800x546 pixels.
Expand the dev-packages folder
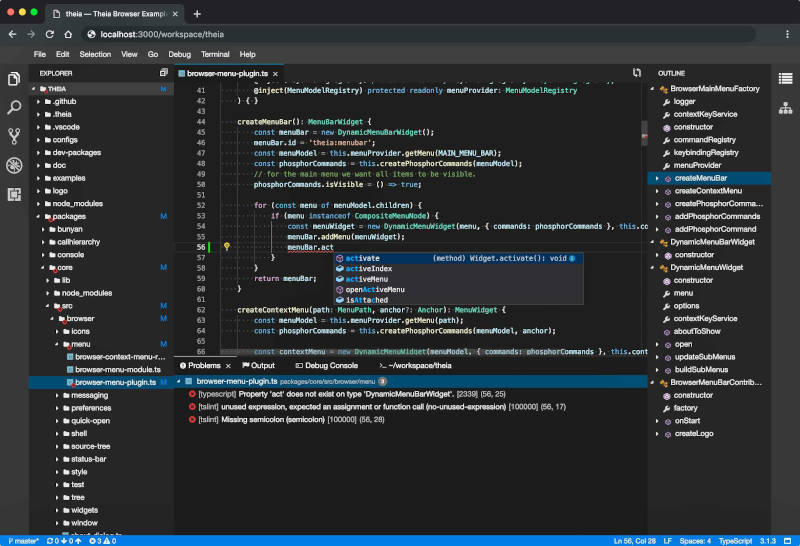click(x=38, y=153)
